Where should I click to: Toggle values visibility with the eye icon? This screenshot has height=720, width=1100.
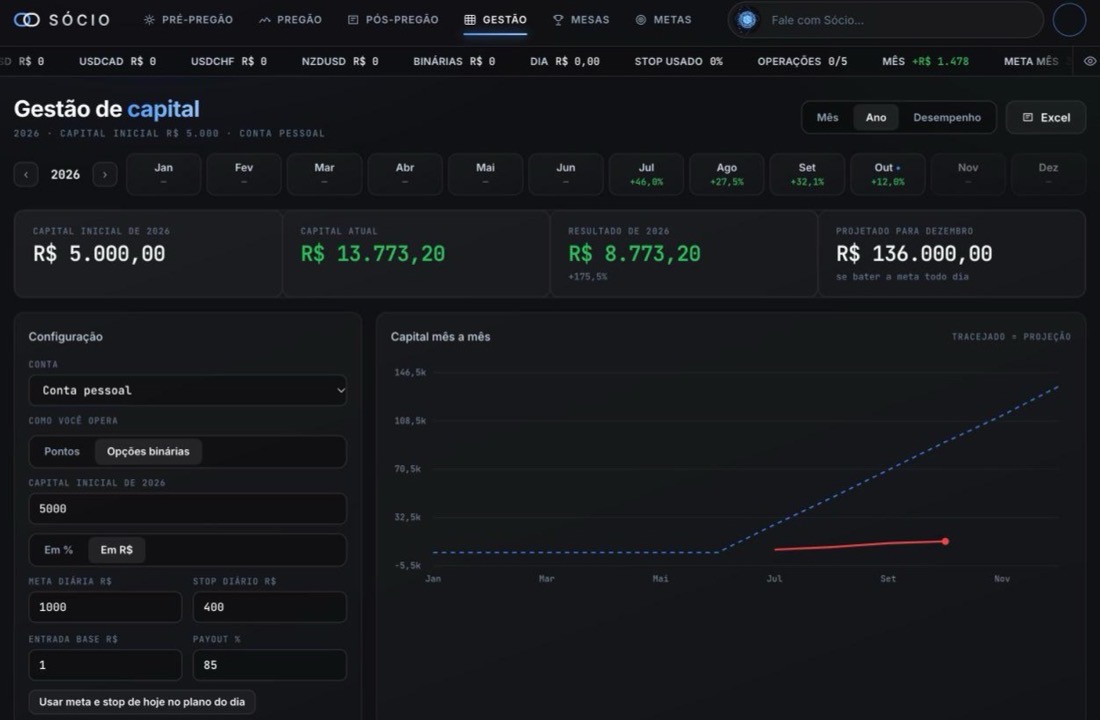(1089, 61)
